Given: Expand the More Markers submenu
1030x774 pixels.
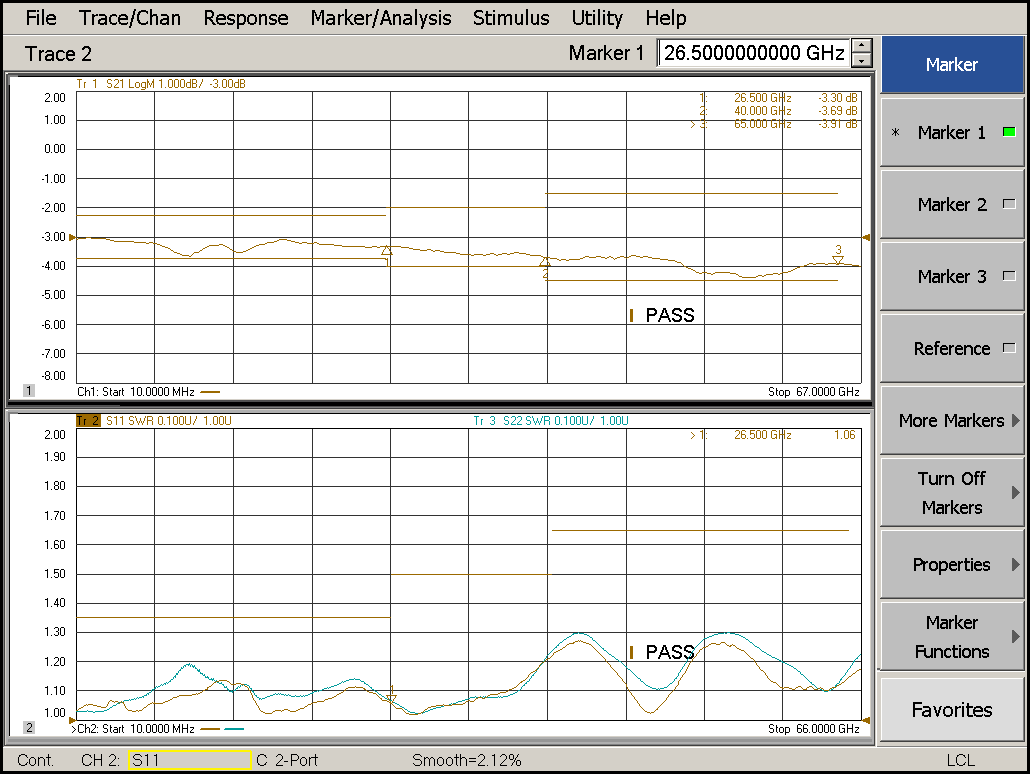Looking at the screenshot, I should pos(951,421).
